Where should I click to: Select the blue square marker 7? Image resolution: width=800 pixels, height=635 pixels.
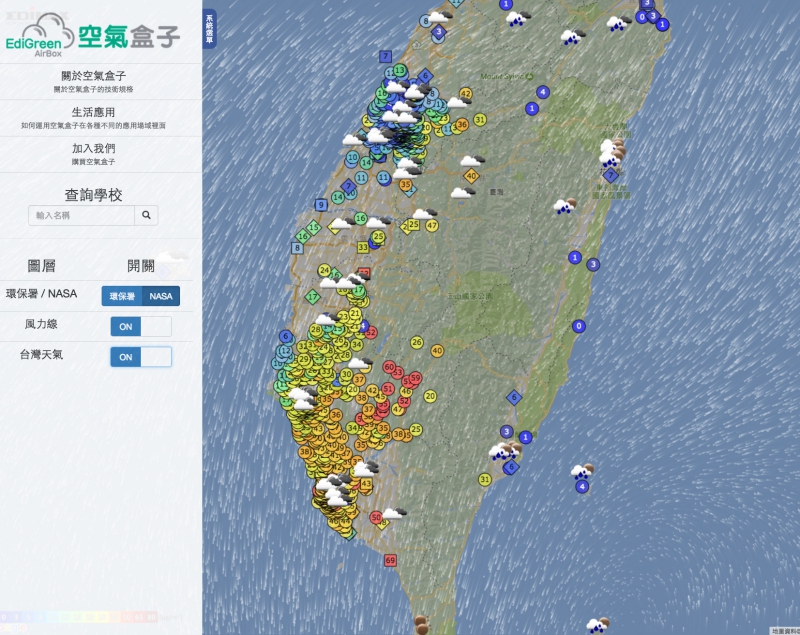(x=385, y=56)
